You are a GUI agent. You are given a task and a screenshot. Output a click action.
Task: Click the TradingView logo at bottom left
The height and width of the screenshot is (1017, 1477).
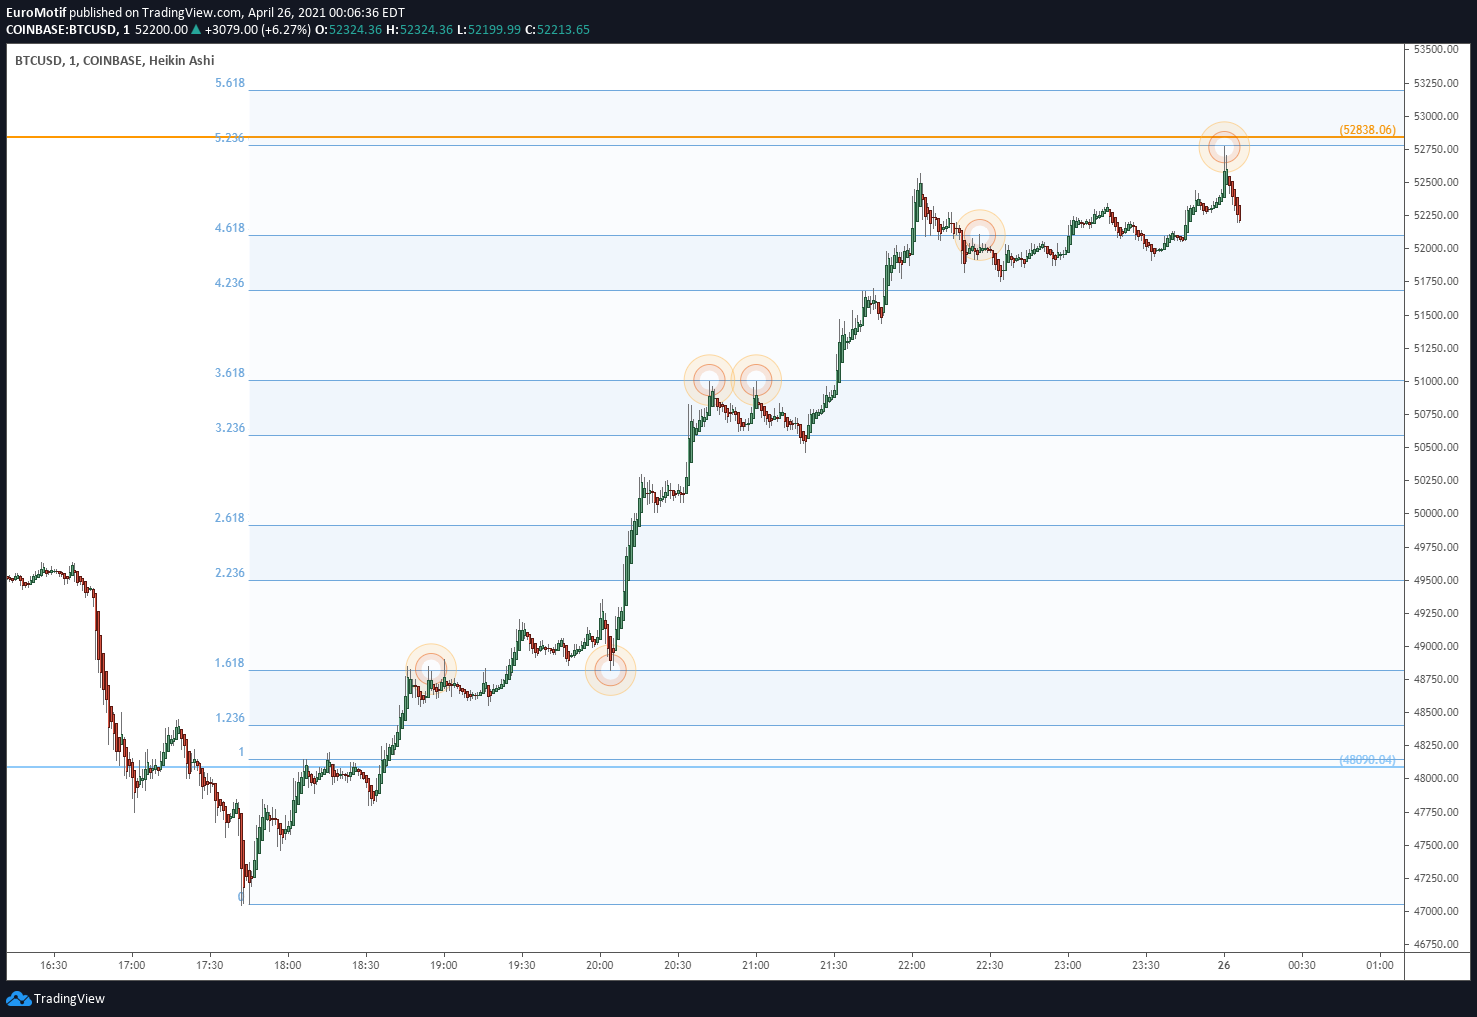pos(55,998)
